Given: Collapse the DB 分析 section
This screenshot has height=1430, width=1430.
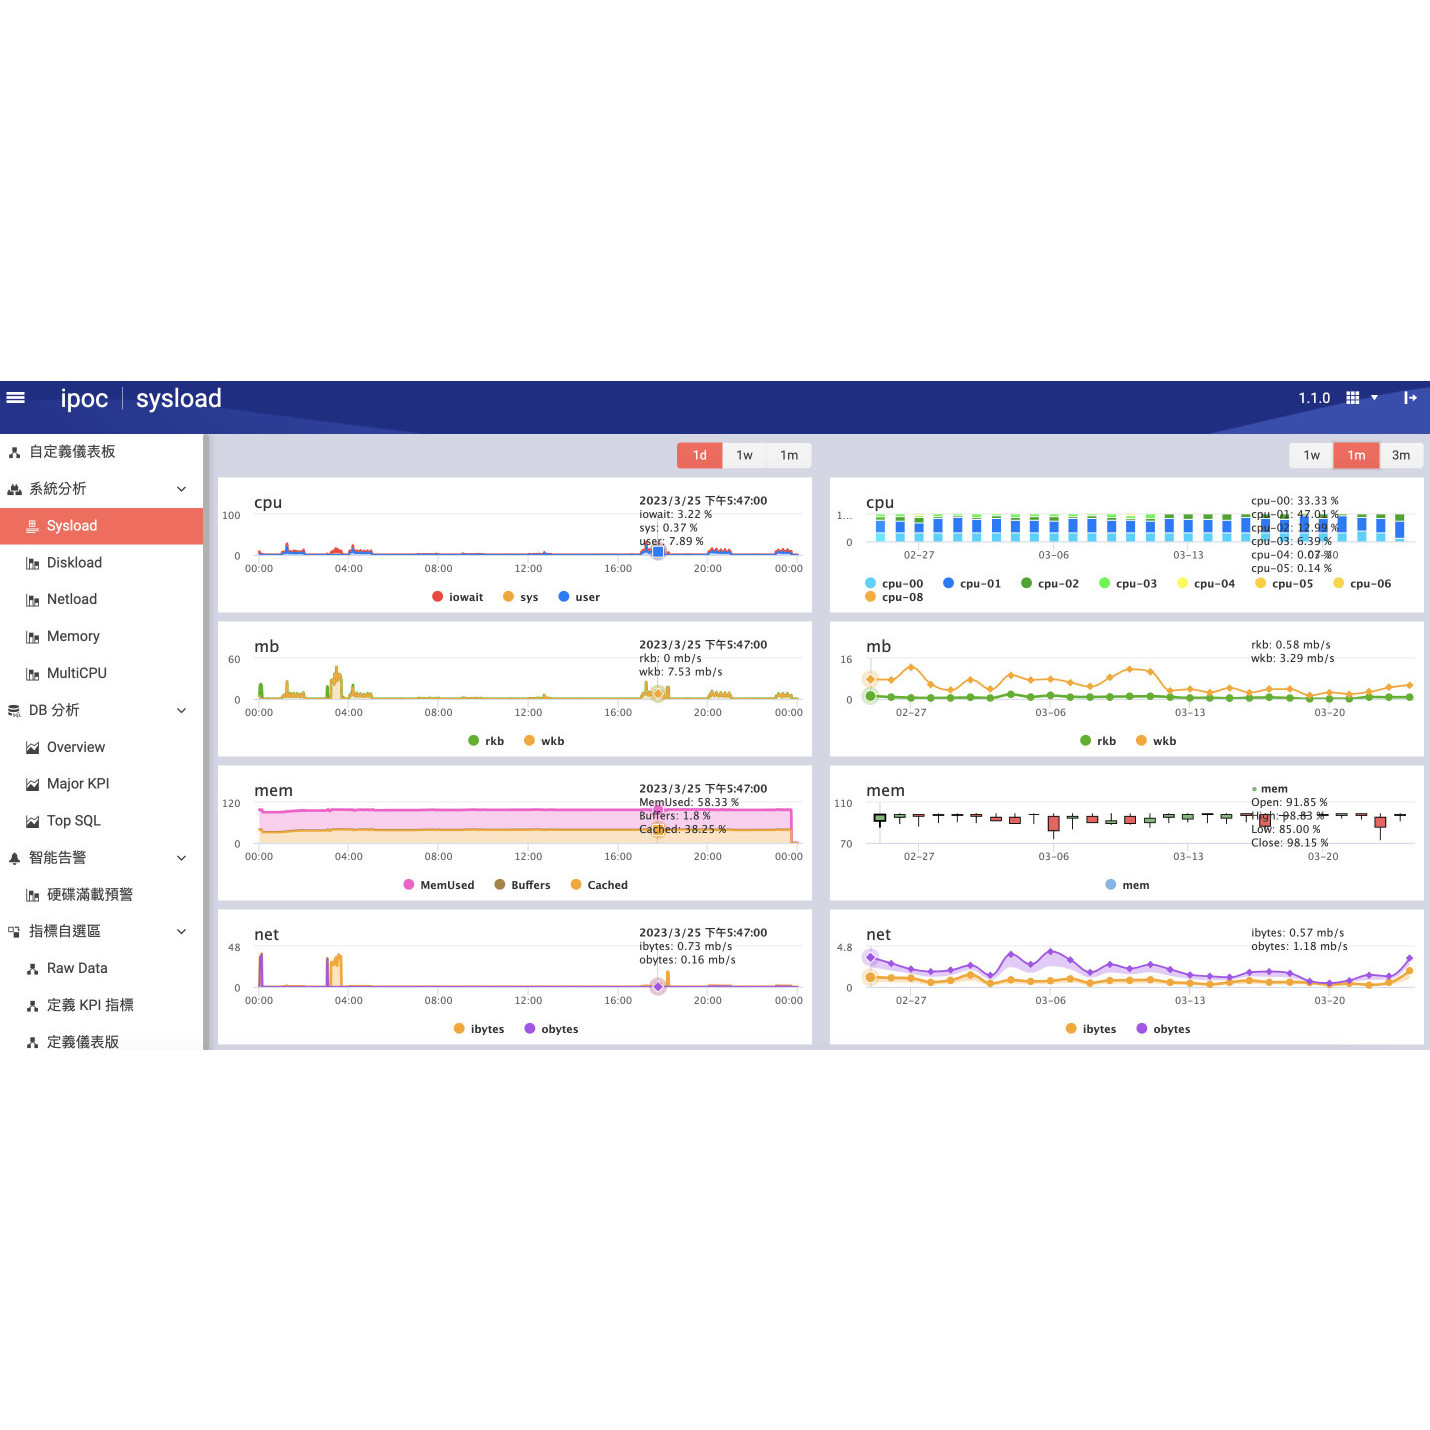Looking at the screenshot, I should 181,711.
